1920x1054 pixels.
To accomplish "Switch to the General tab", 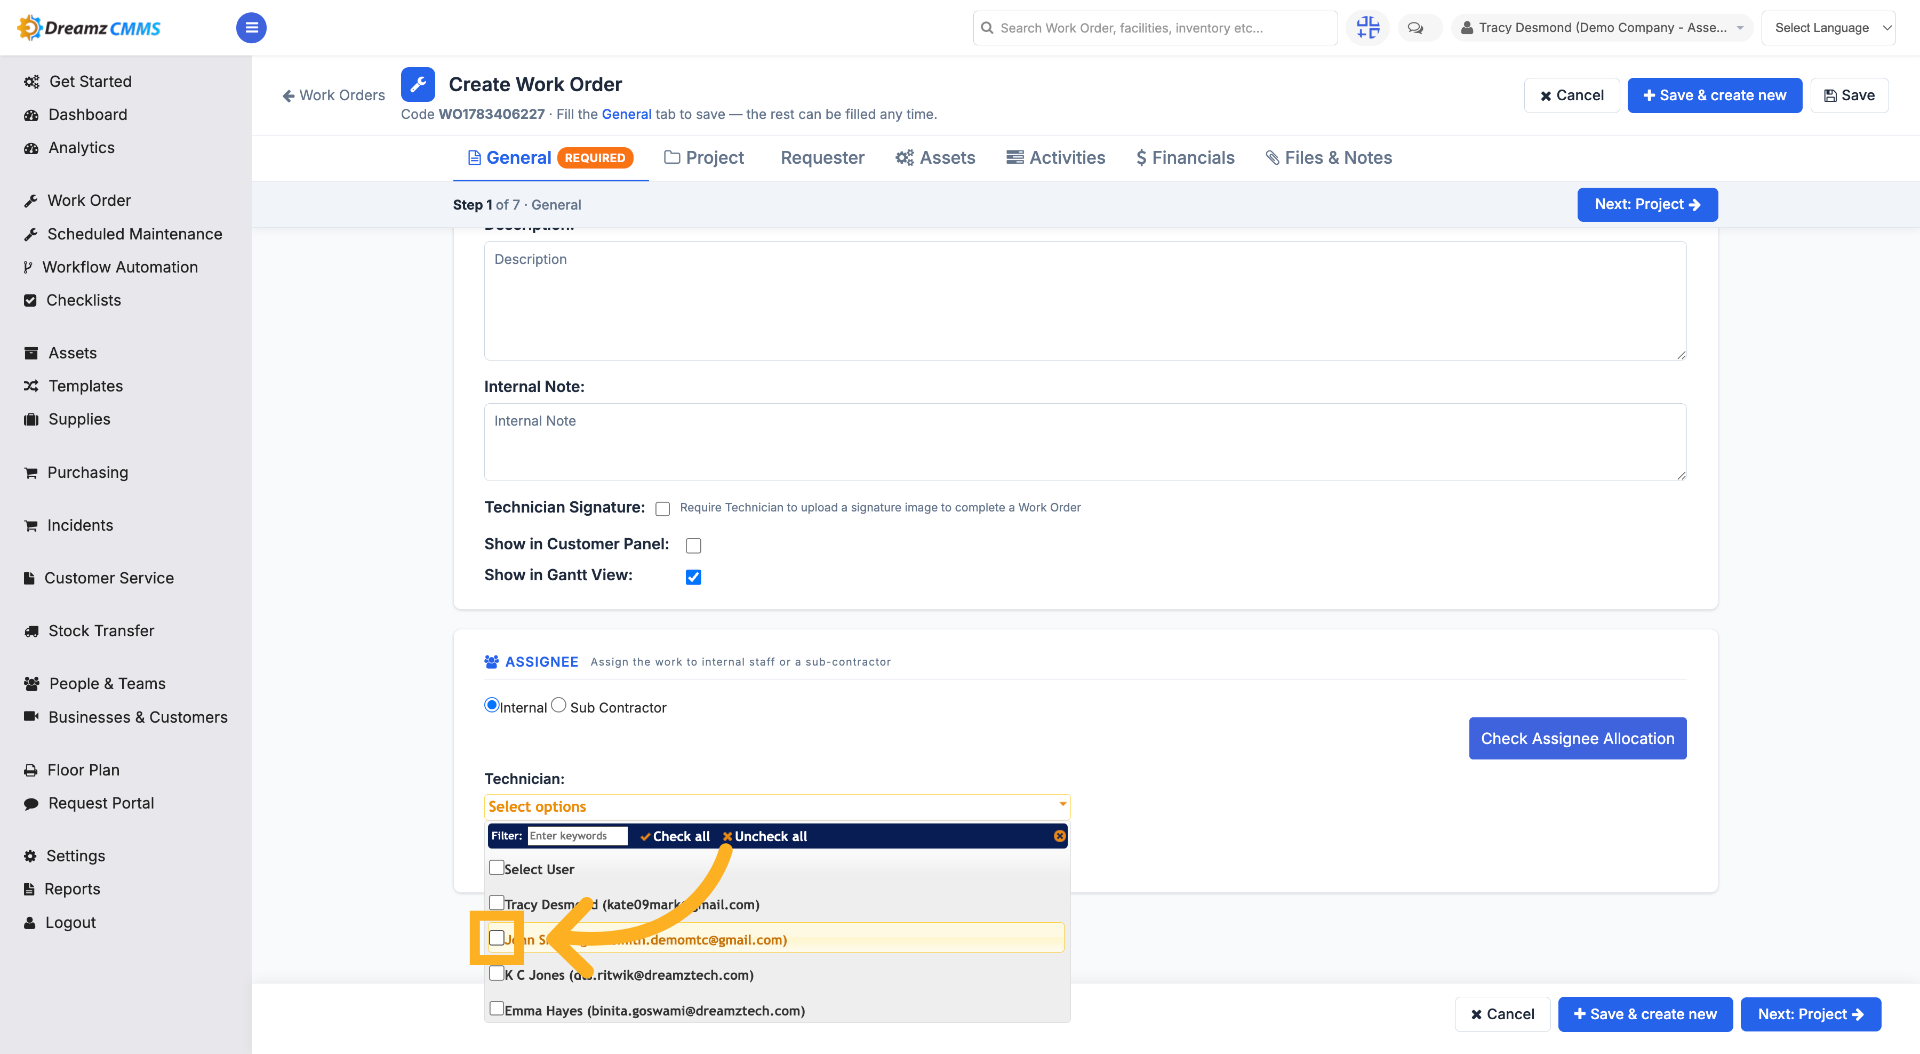I will 550,158.
